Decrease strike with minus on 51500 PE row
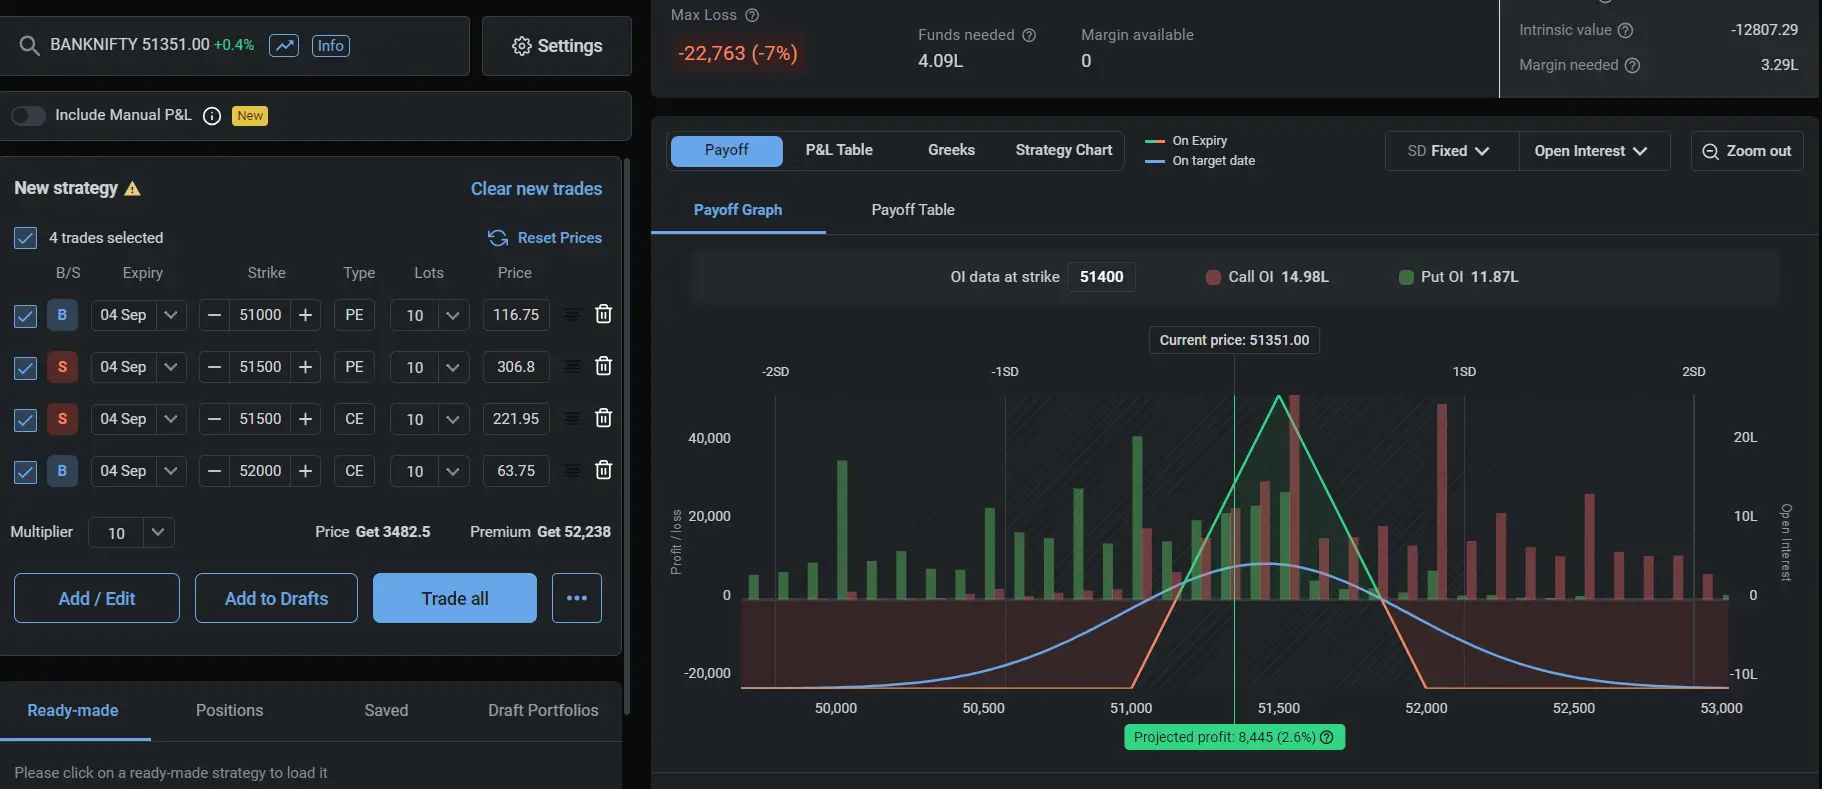 point(214,367)
